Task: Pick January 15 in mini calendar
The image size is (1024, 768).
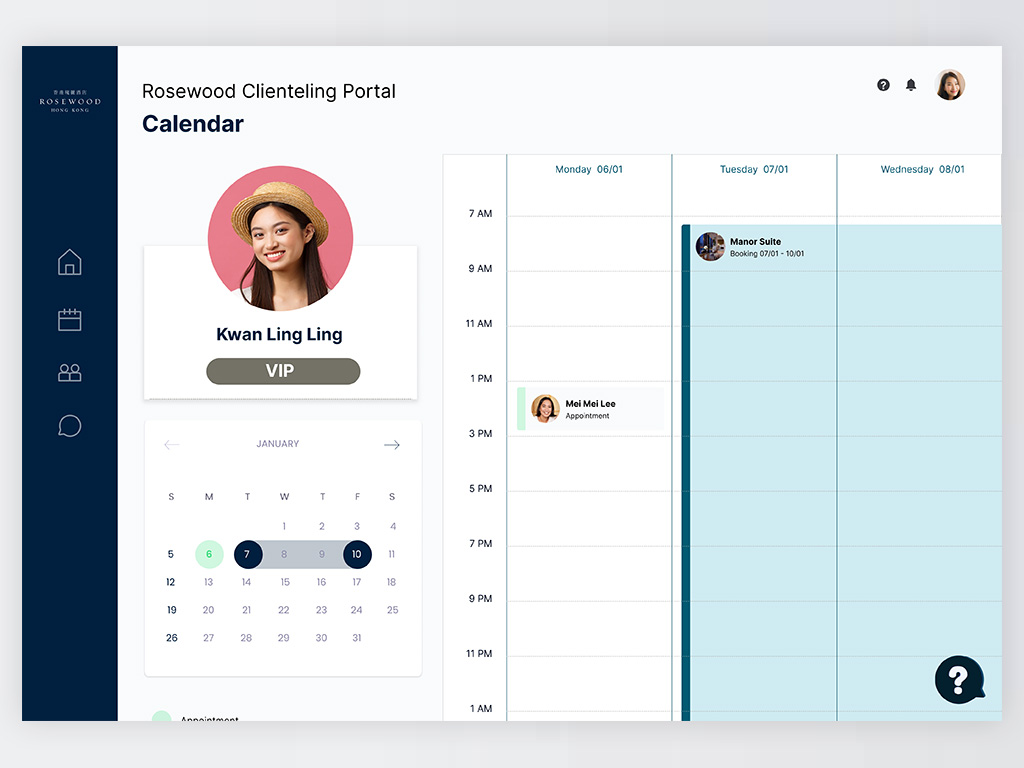Action: coord(285,582)
